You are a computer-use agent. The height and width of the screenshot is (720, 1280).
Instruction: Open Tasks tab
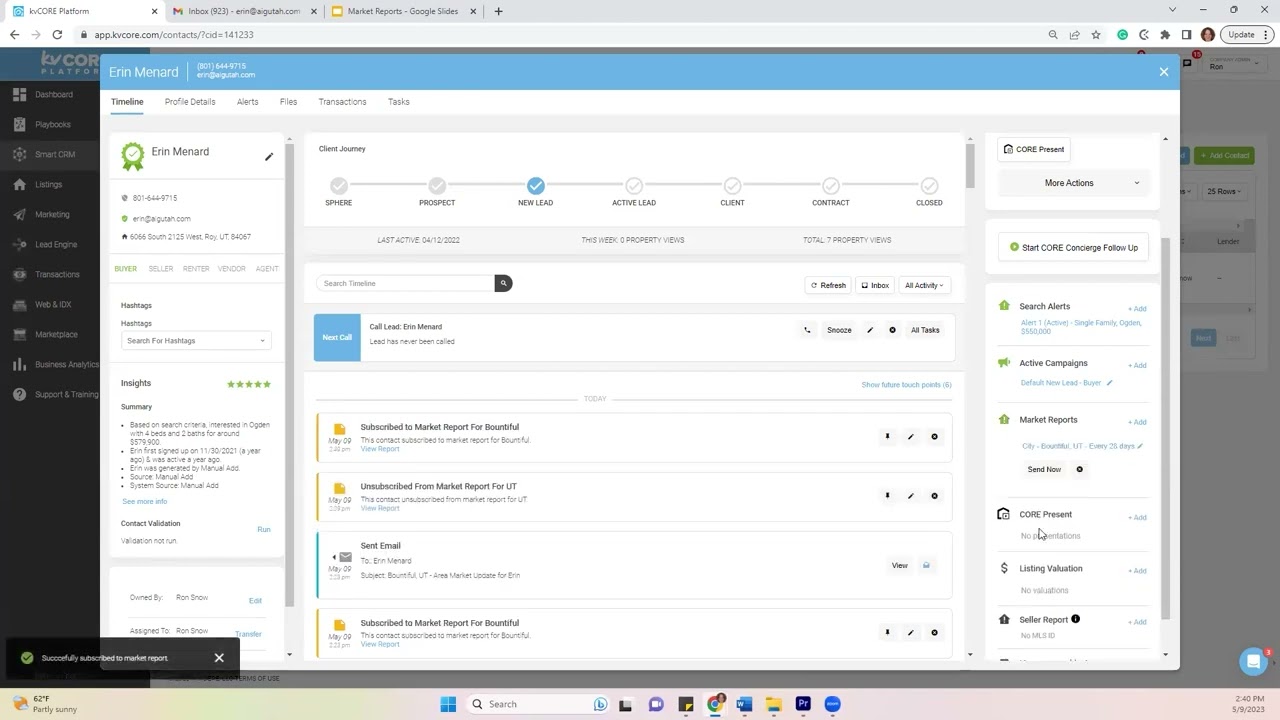point(399,102)
